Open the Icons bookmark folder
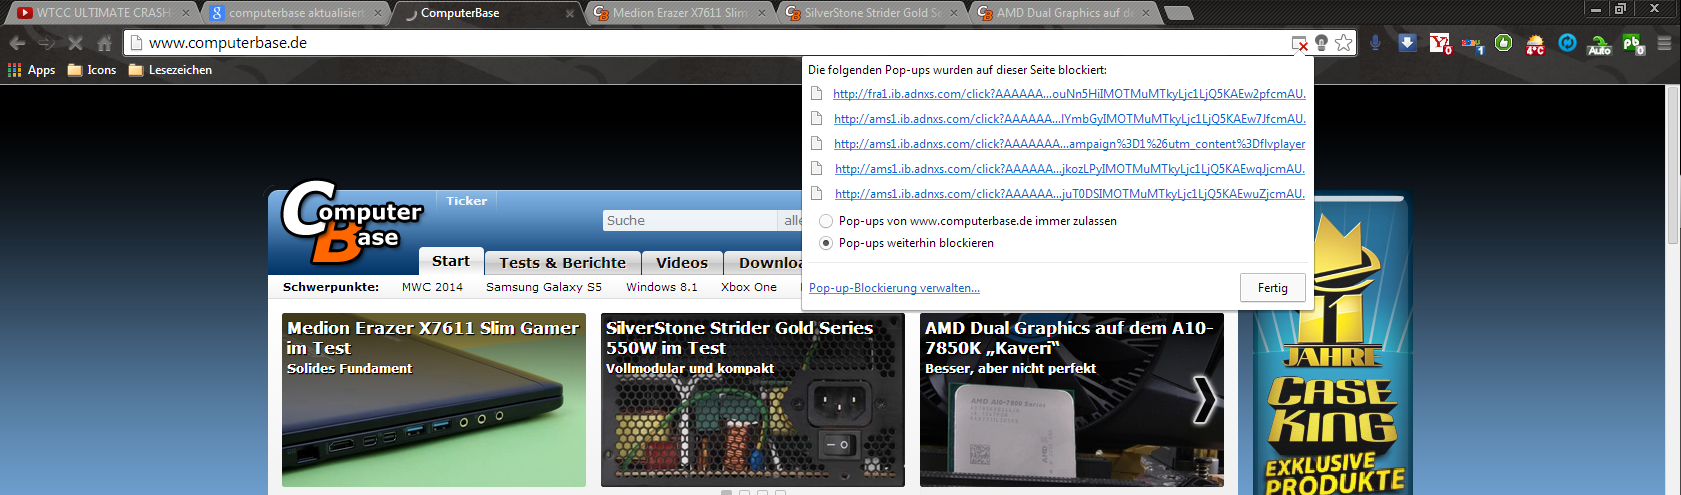1681x495 pixels. (x=91, y=70)
